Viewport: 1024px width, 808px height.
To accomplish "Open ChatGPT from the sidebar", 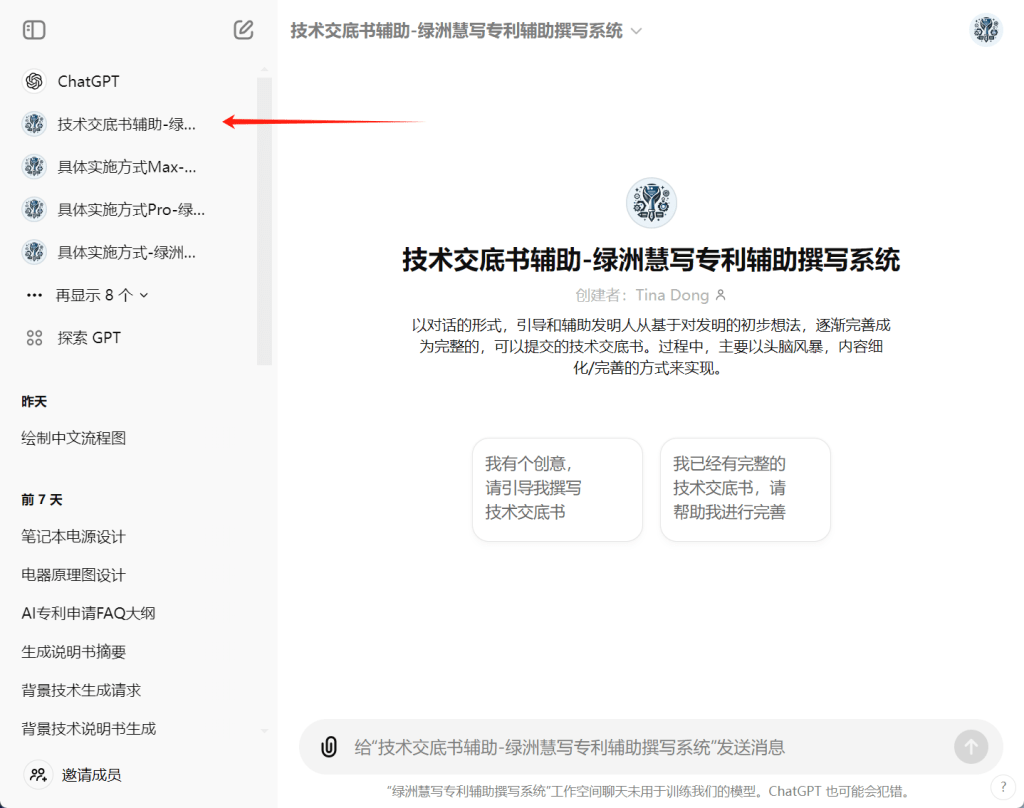I will [x=88, y=81].
